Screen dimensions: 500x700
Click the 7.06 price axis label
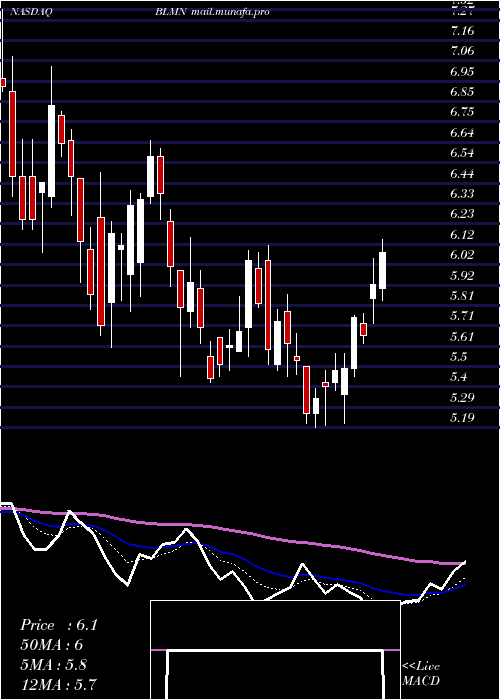coord(462,51)
